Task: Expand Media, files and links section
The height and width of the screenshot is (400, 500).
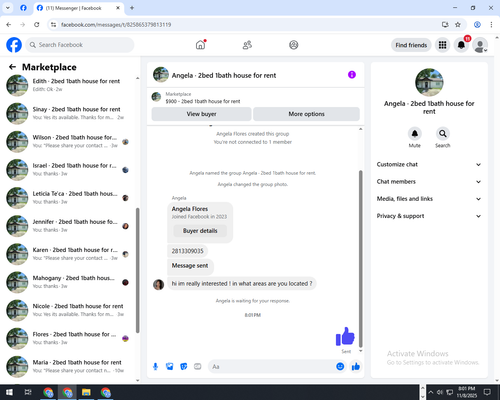Action: point(429,199)
